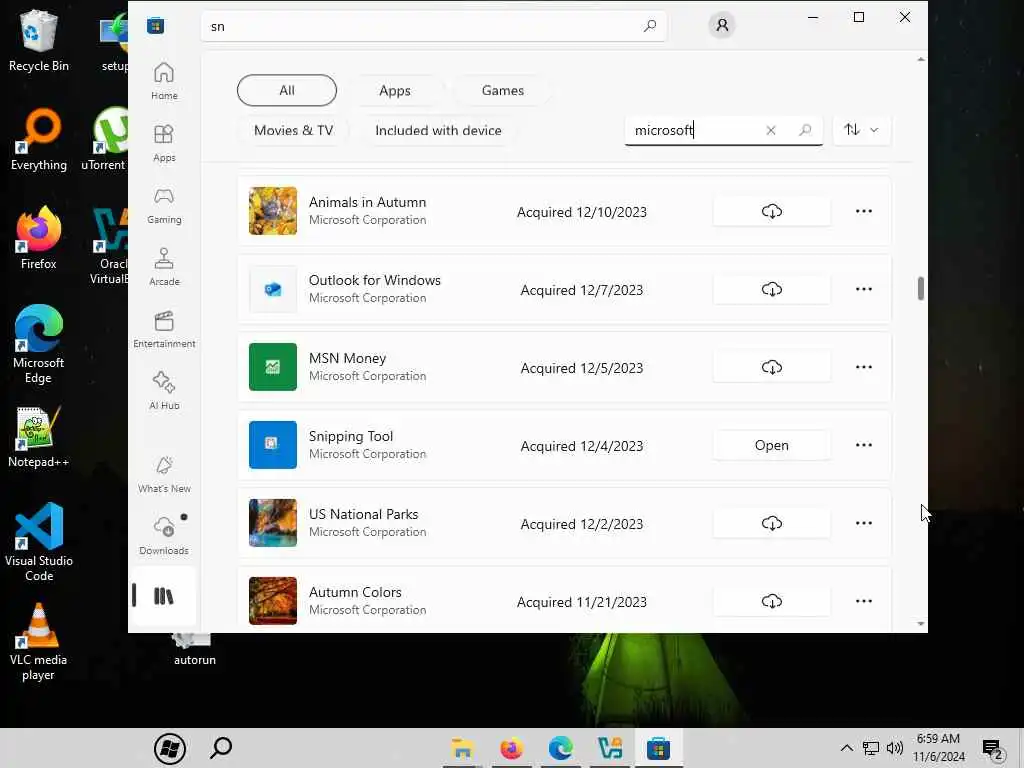
Task: Click the library filter search magnifier
Action: point(805,130)
